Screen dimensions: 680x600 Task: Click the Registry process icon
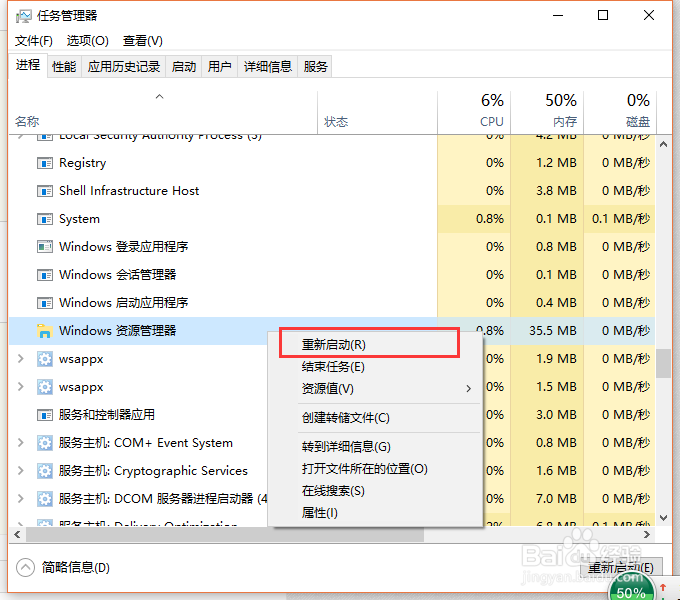coord(45,163)
